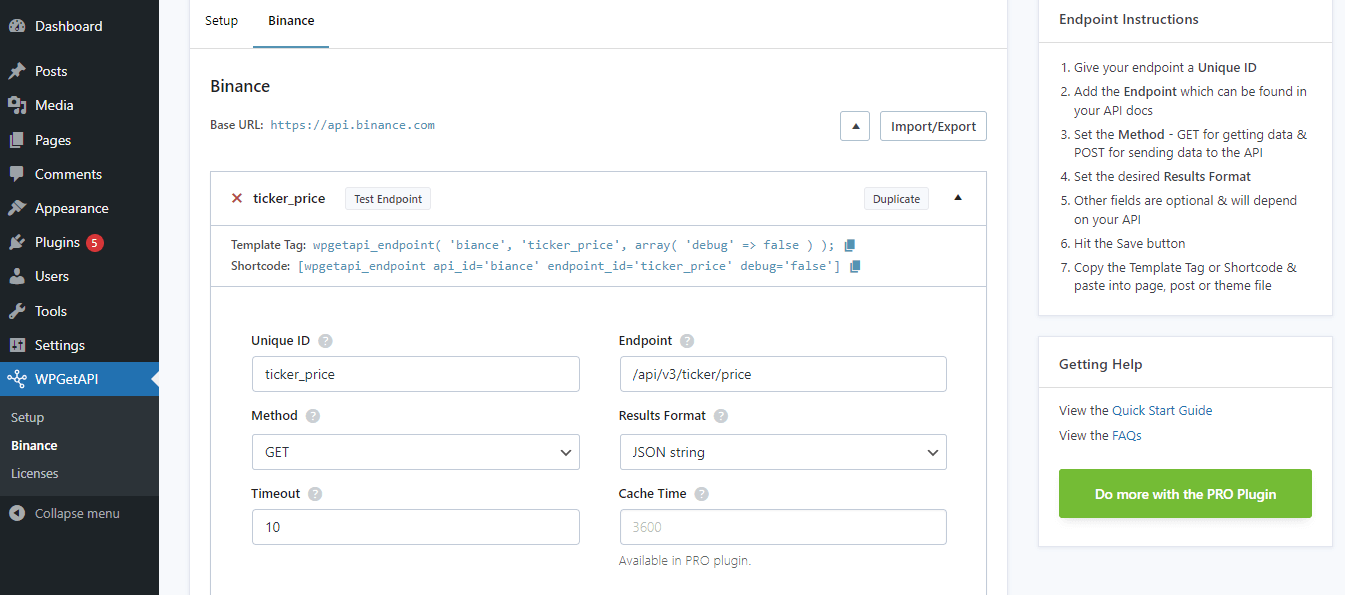Click the copy icon beside Template Tag
Viewport: 1345px width, 595px height.
850,245
